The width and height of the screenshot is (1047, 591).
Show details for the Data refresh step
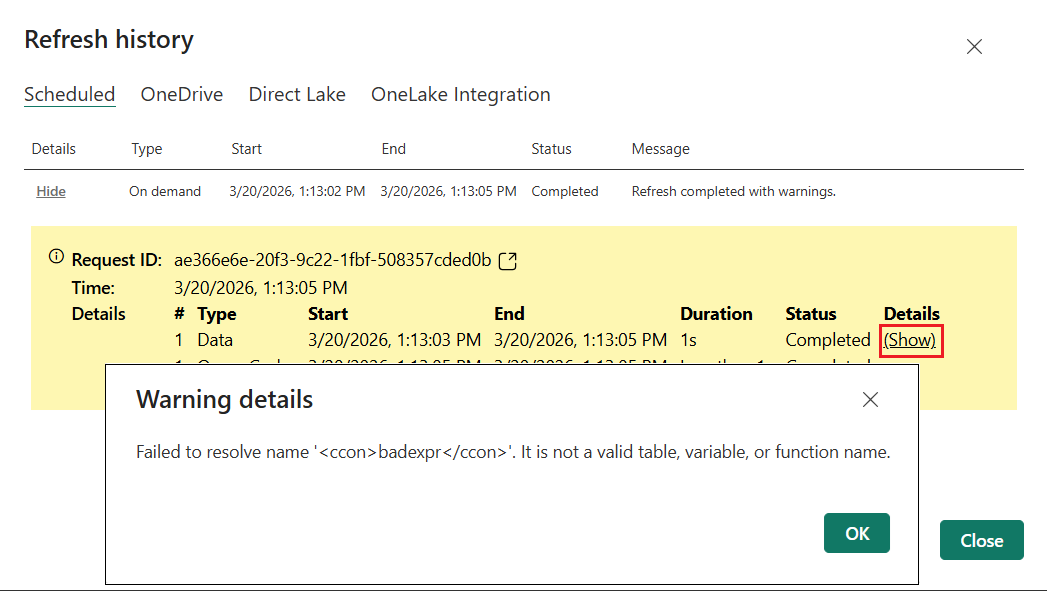(x=910, y=340)
